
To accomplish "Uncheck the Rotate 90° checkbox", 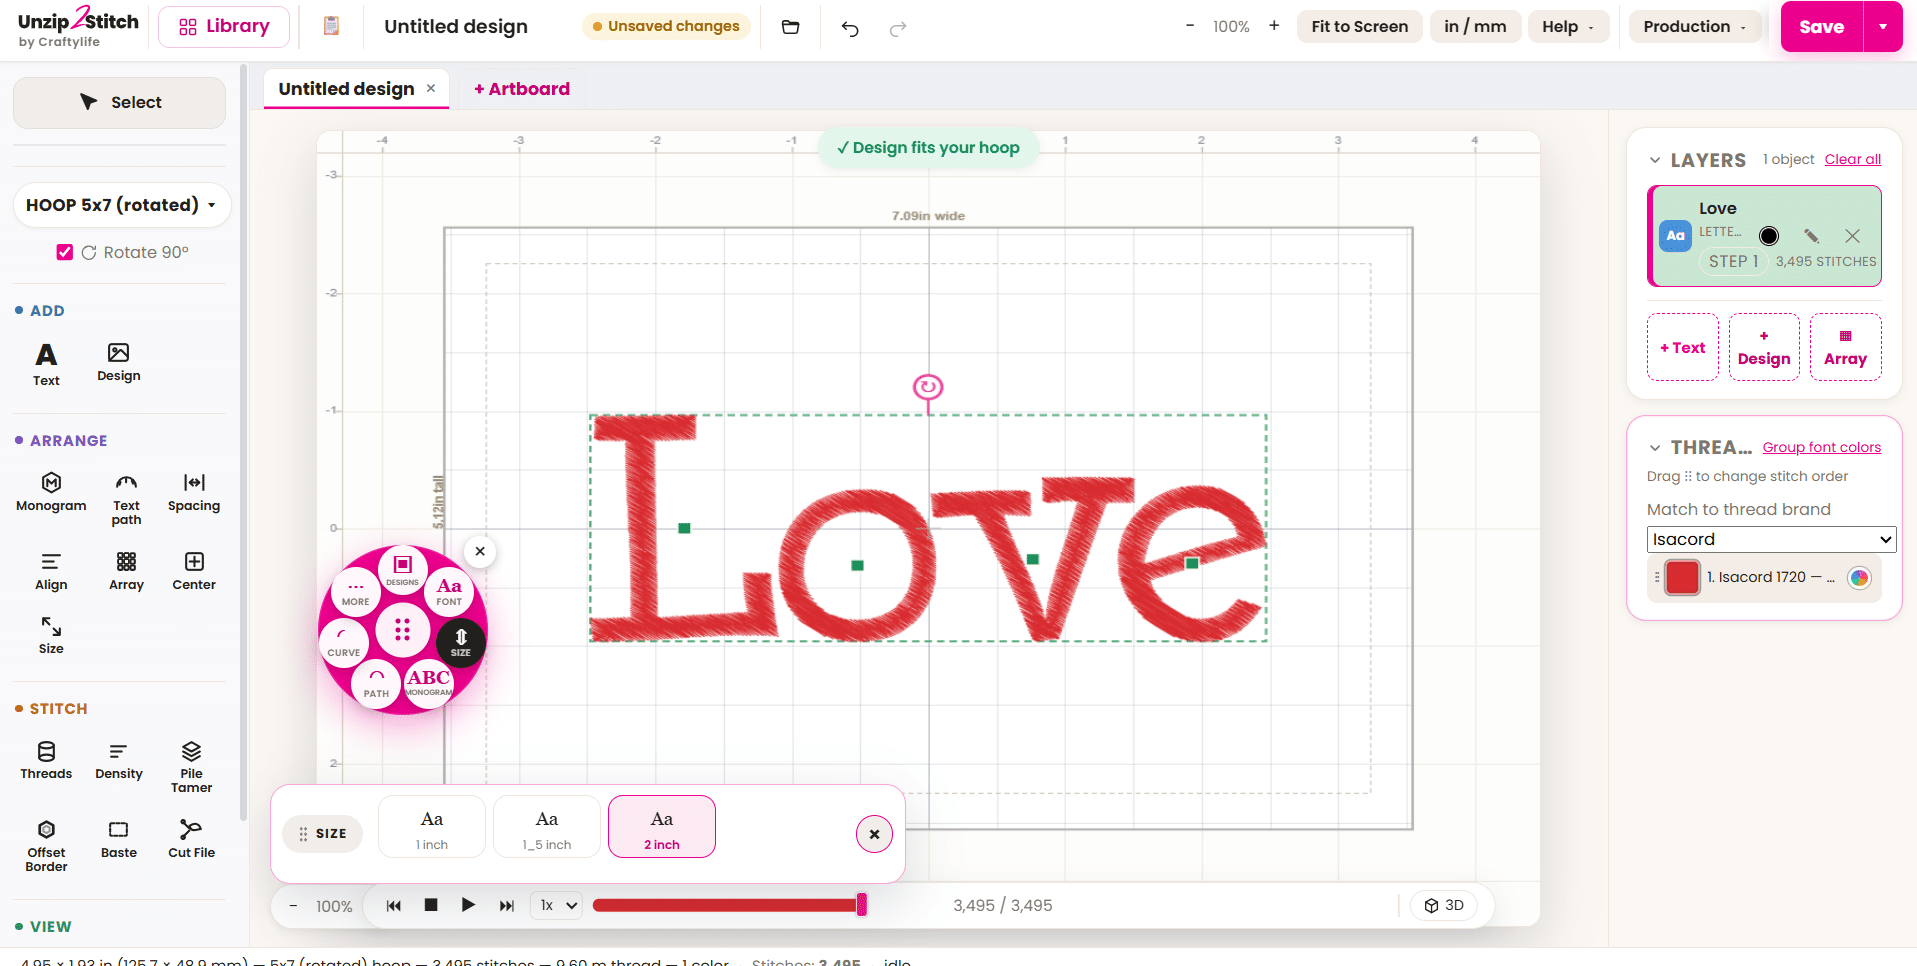I will coord(65,252).
